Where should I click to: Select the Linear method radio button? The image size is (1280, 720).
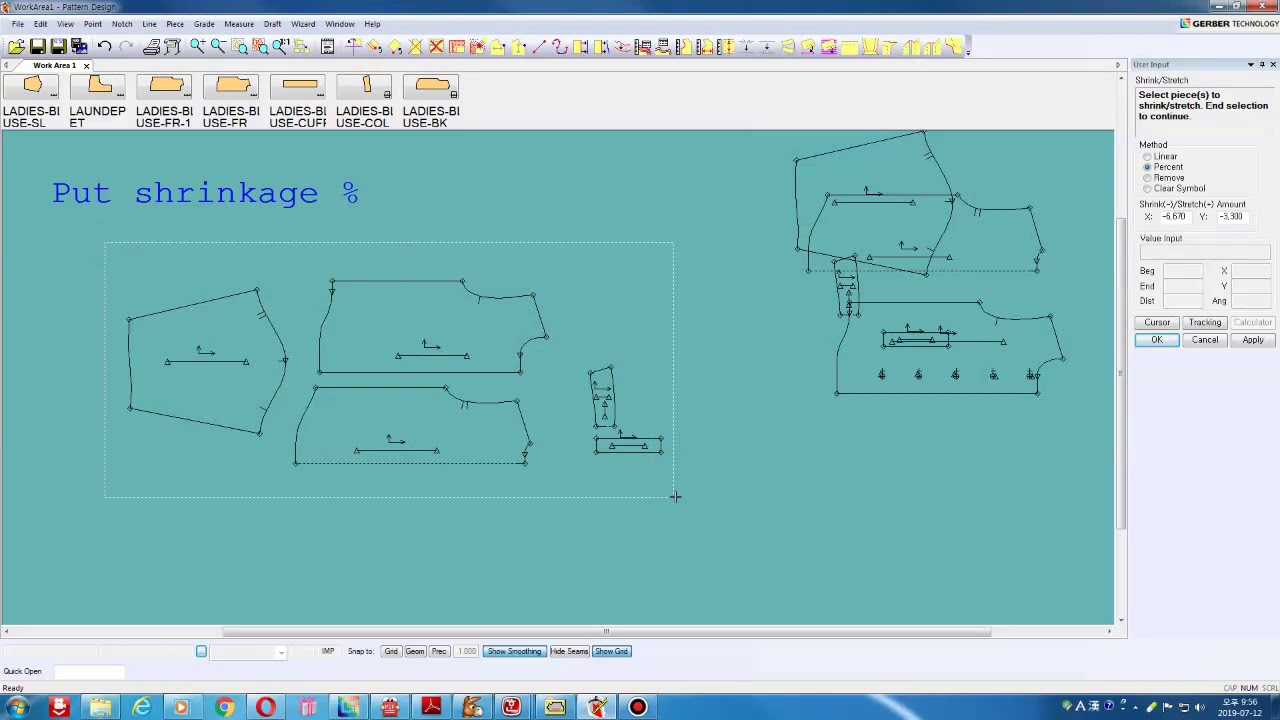click(1147, 157)
